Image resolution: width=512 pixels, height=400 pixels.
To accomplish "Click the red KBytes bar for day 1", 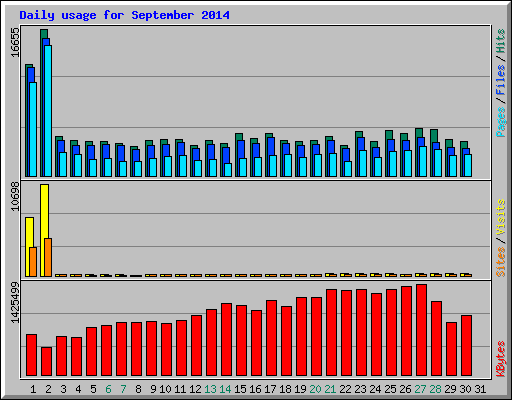I will click(31, 355).
